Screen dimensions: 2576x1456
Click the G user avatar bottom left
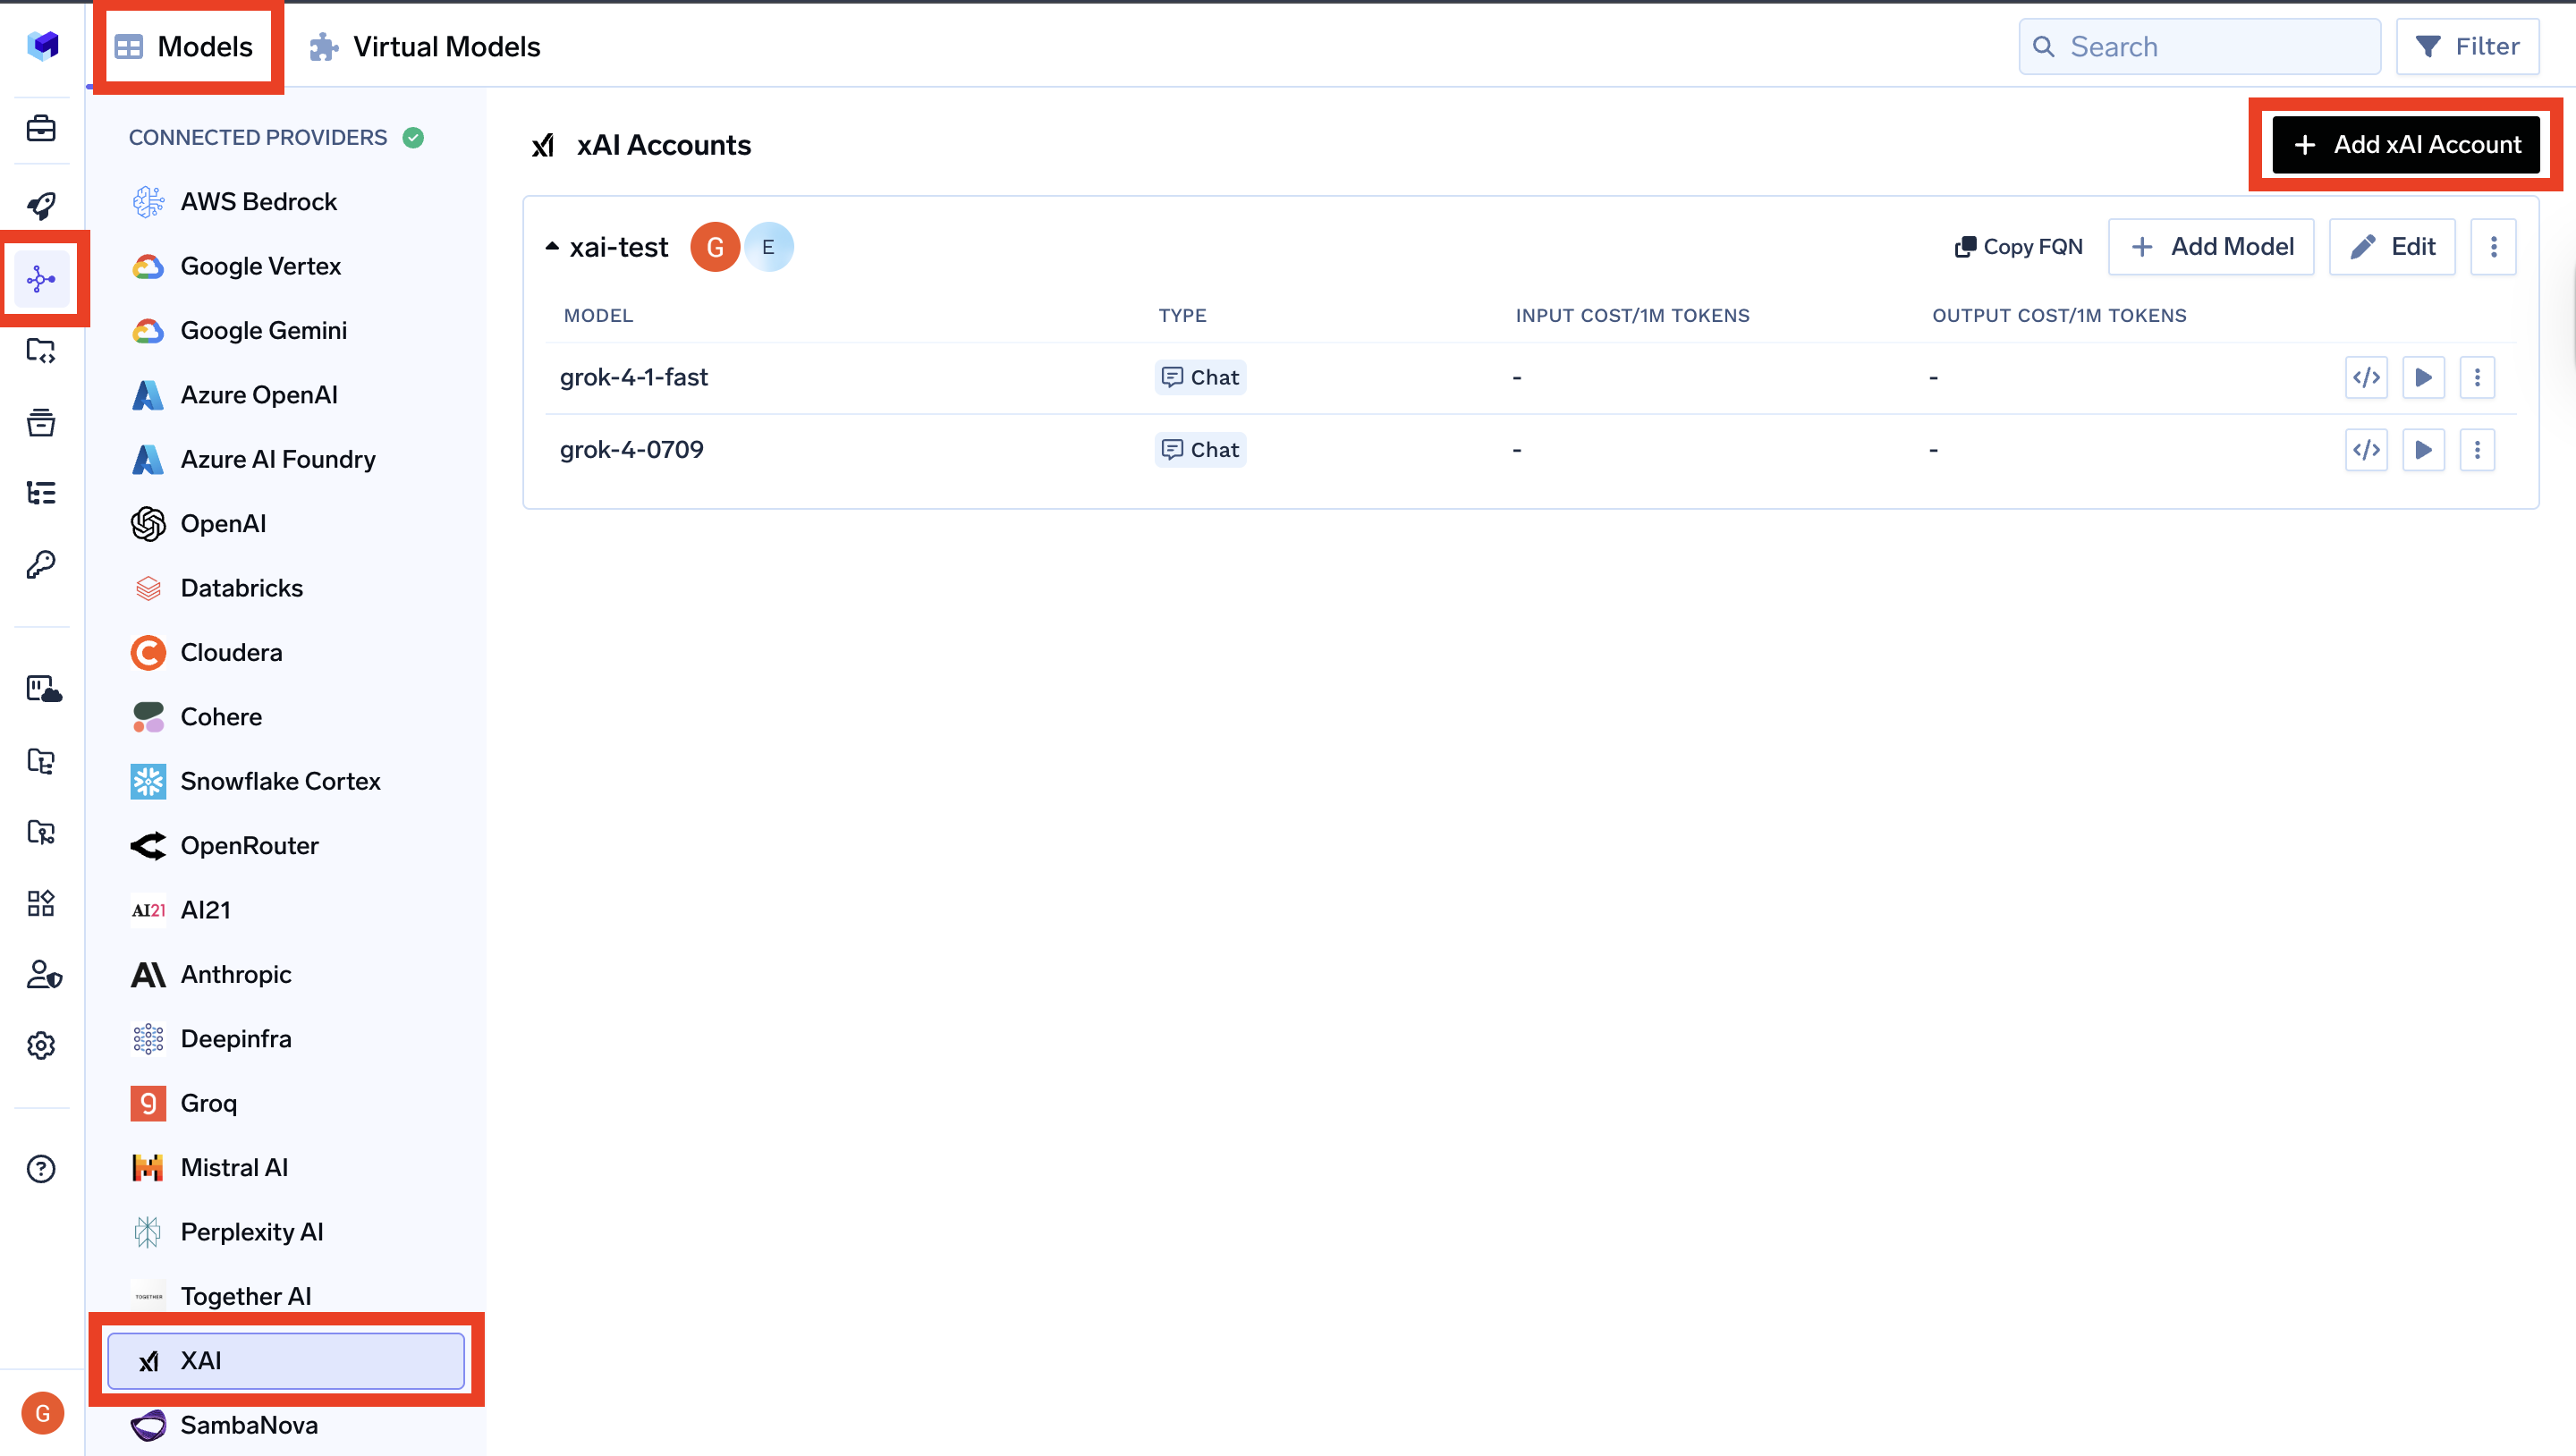tap(43, 1413)
